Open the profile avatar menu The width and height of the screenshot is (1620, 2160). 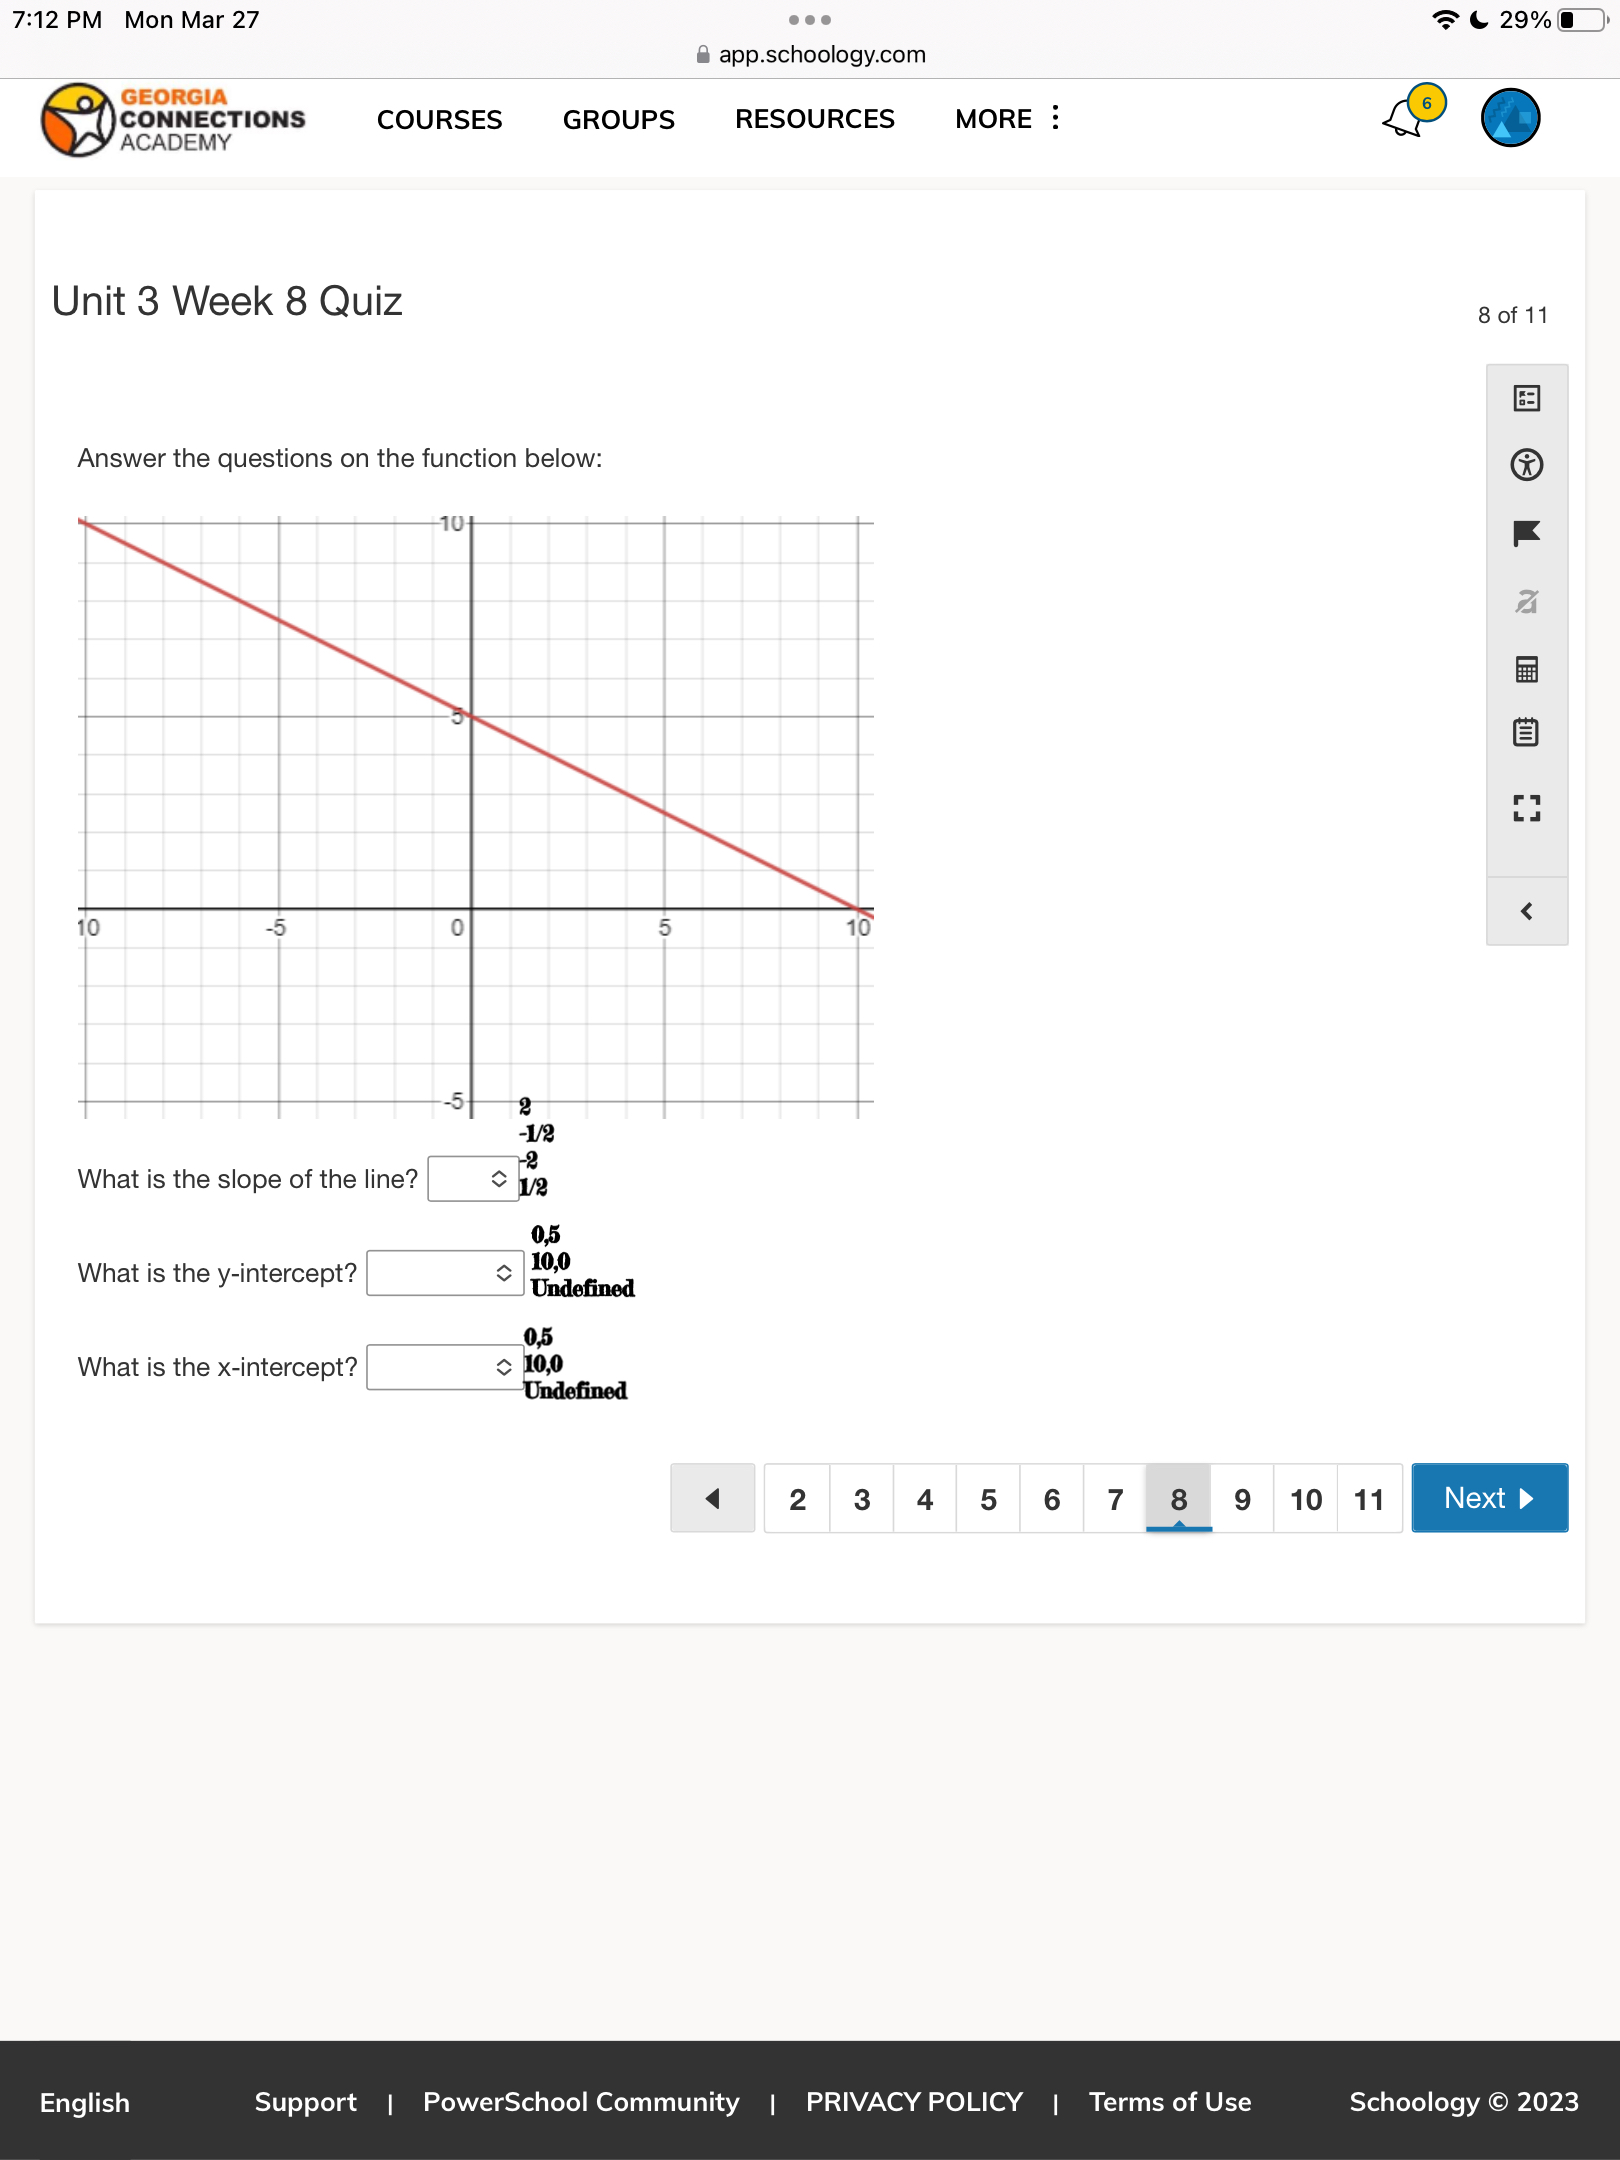click(x=1510, y=116)
